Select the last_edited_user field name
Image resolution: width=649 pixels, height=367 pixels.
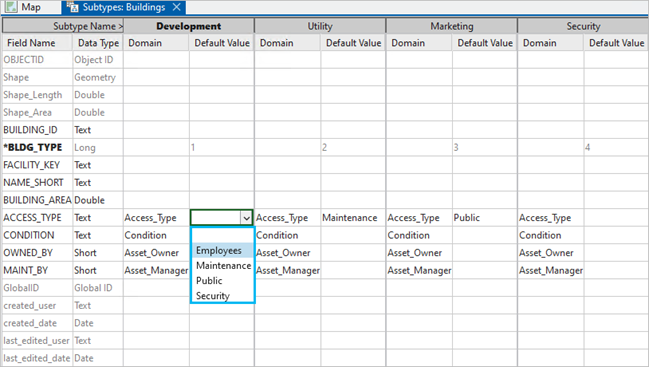pos(37,341)
